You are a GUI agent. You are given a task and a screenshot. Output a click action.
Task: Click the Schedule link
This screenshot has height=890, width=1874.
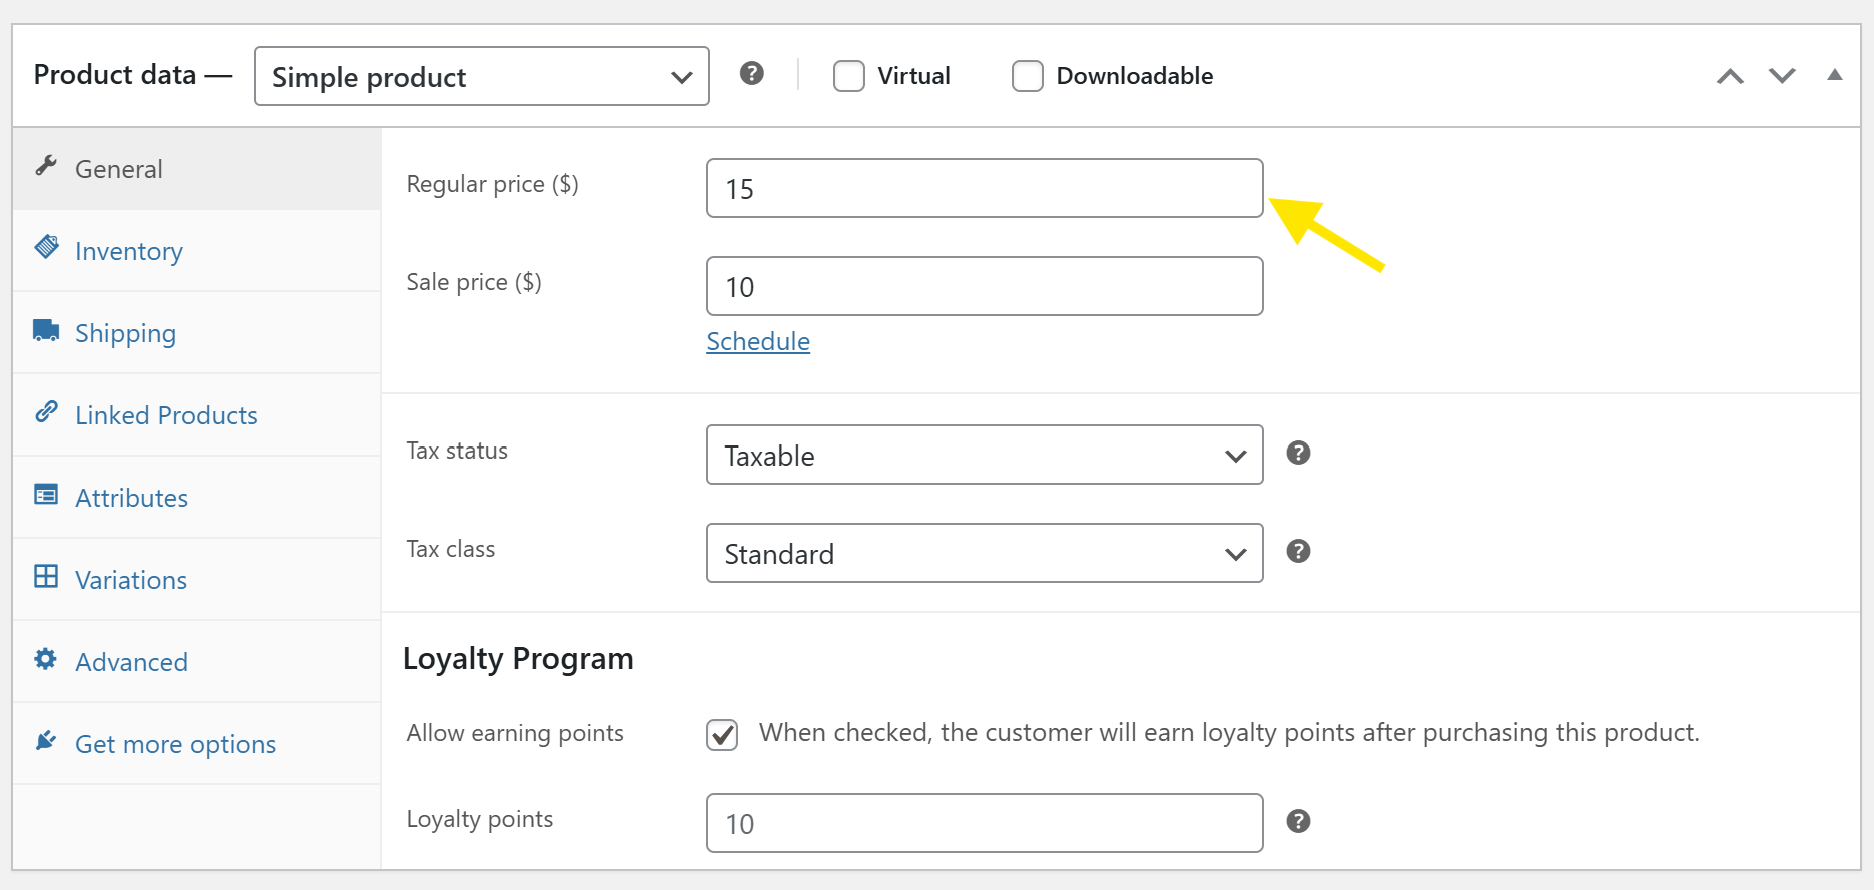(x=758, y=341)
